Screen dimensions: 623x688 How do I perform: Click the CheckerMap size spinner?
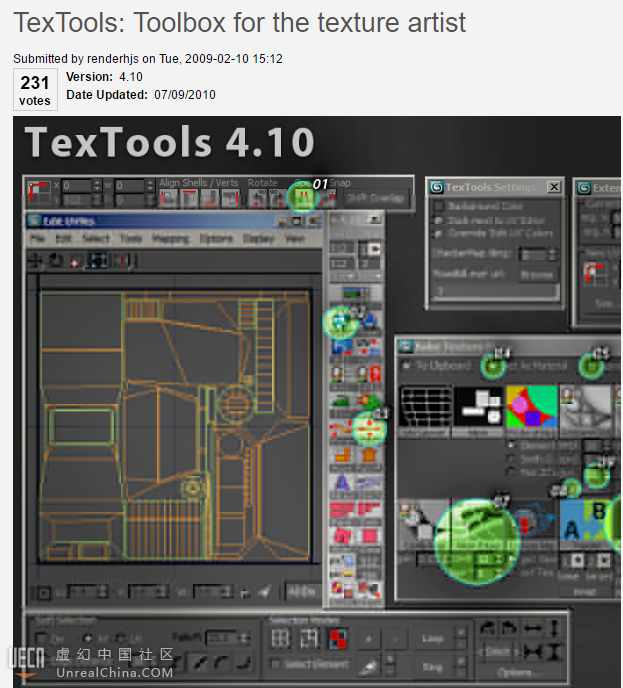coord(553,254)
